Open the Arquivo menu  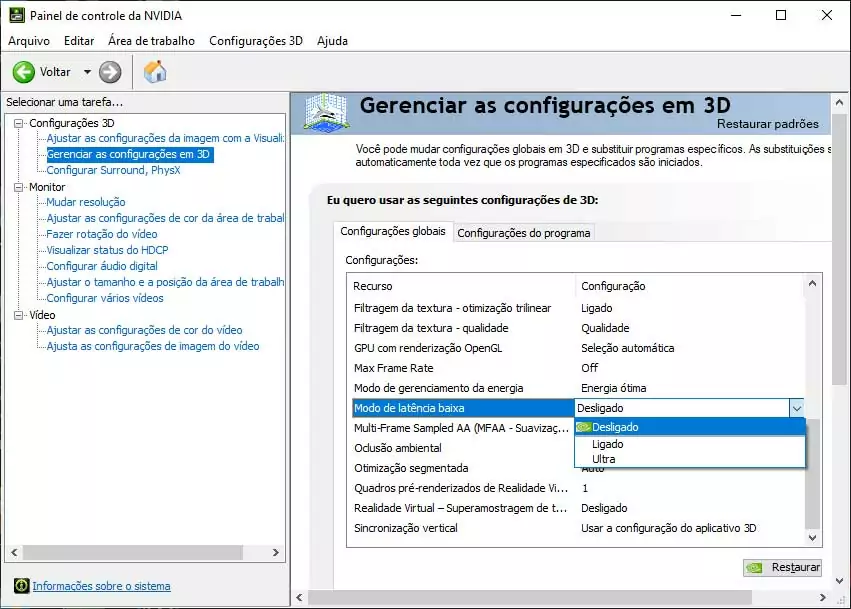pos(29,41)
